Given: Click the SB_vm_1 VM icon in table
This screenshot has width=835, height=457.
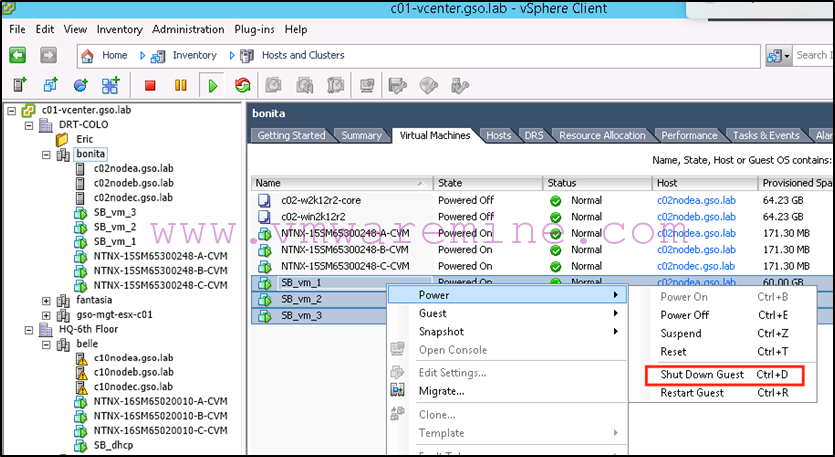Looking at the screenshot, I should 265,283.
